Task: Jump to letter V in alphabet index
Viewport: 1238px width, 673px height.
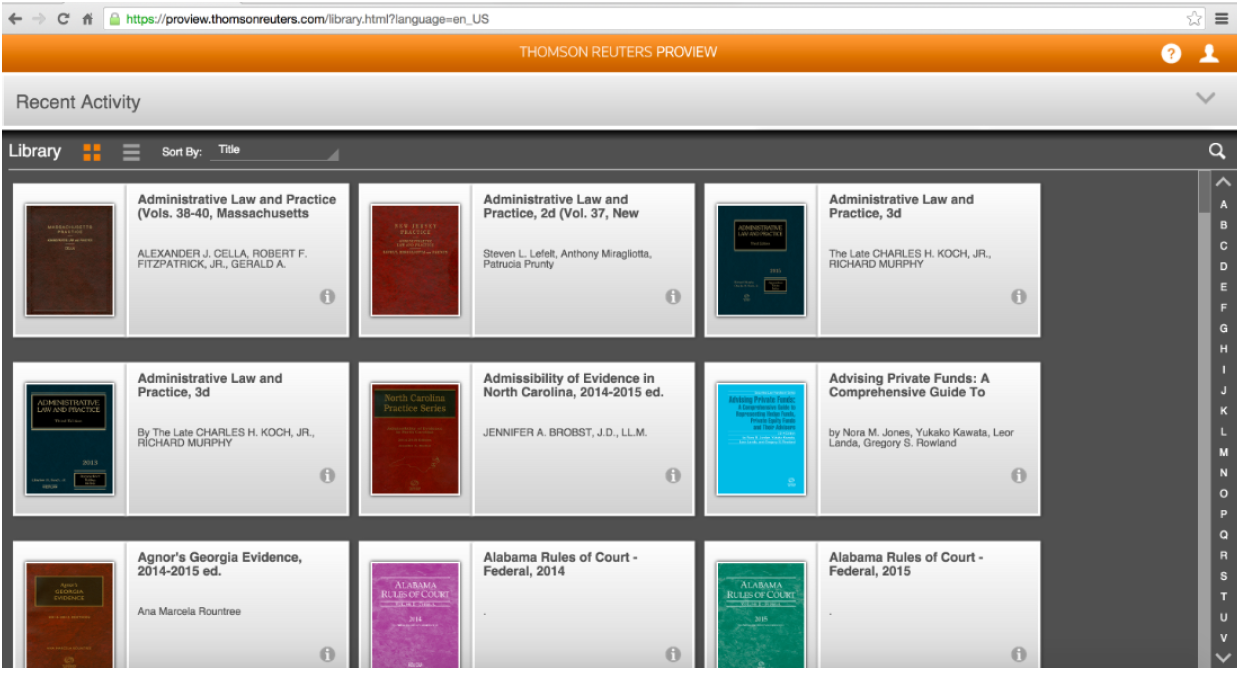Action: [x=1224, y=638]
